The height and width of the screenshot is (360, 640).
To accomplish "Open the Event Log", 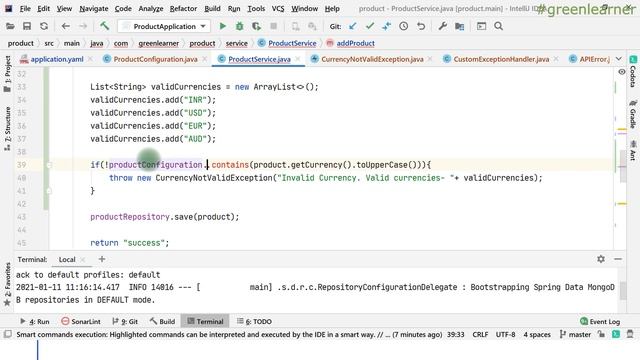I will pos(600,321).
